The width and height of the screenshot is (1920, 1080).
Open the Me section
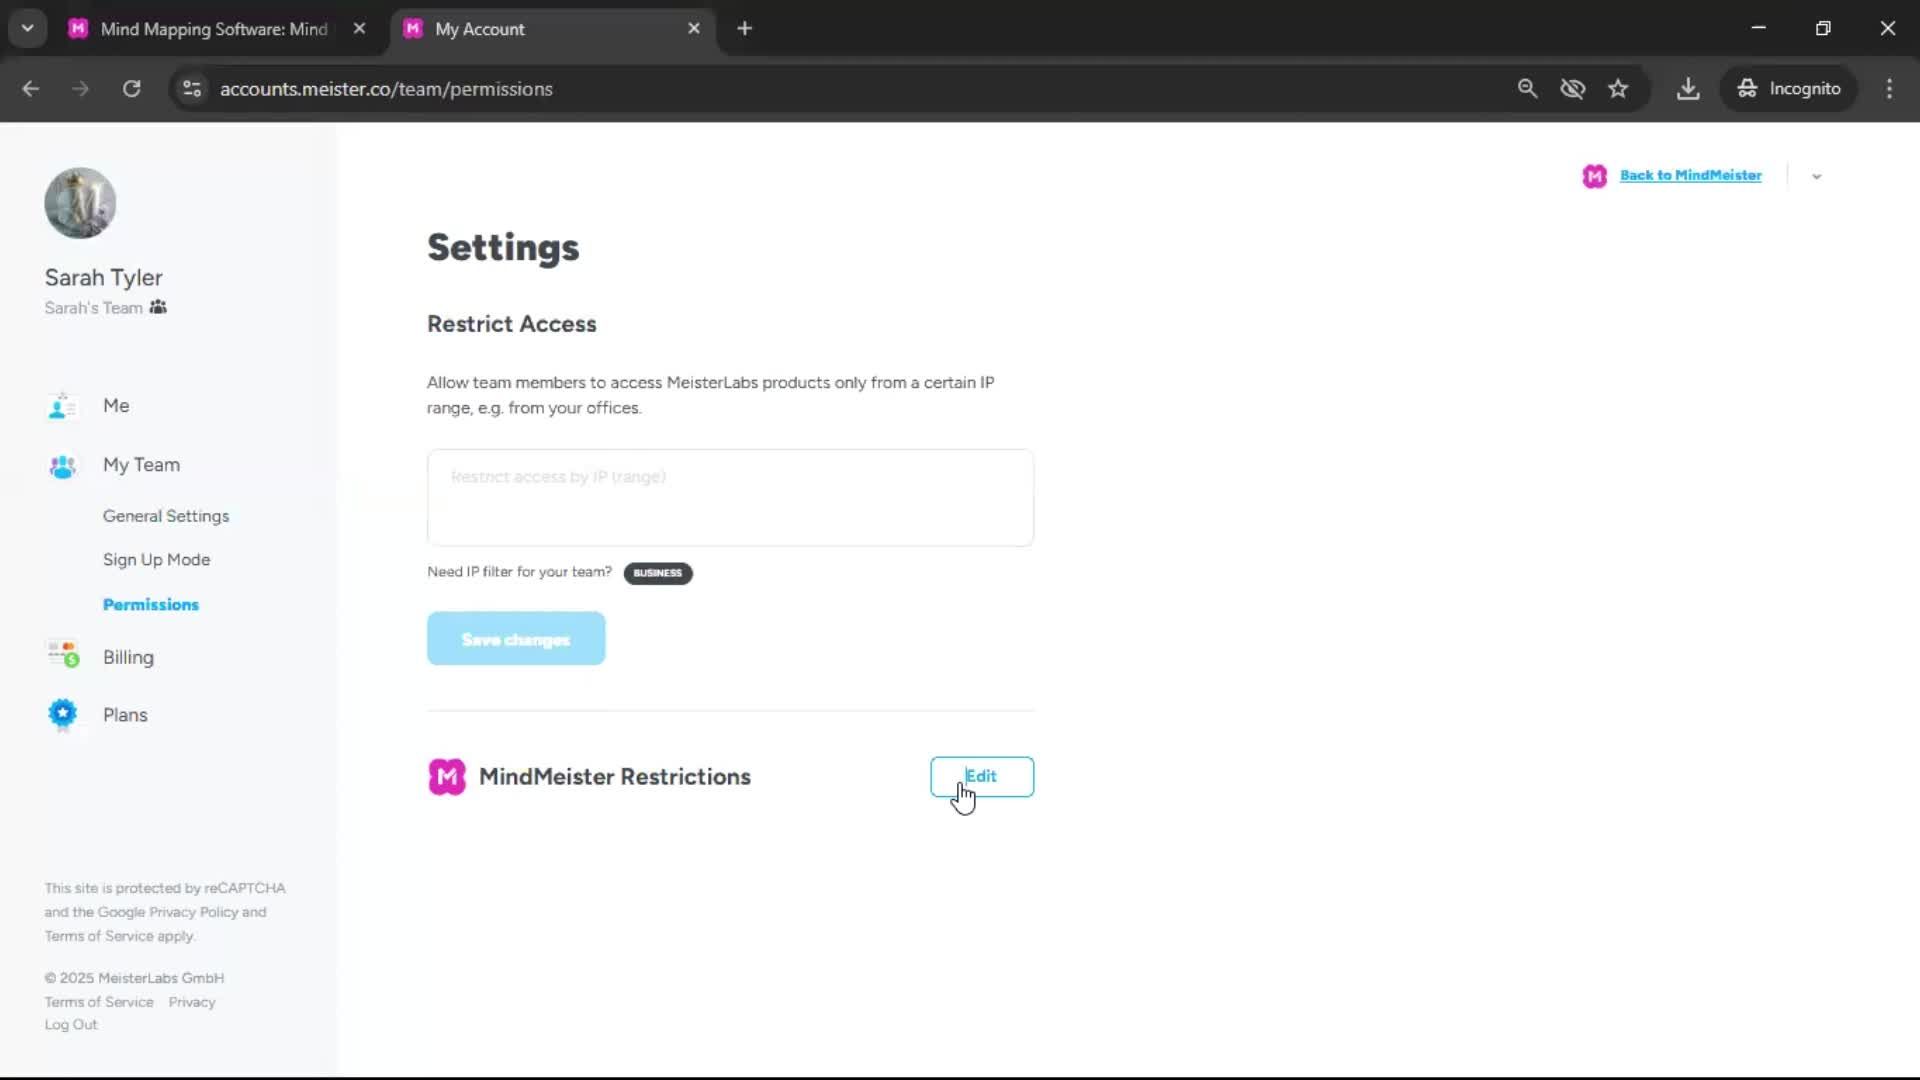[x=116, y=405]
